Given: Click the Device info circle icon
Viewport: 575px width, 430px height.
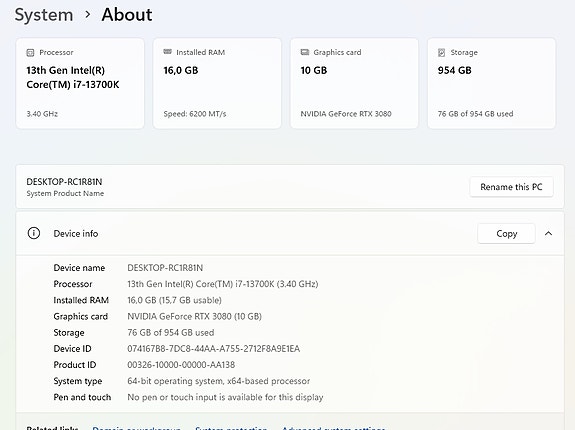Looking at the screenshot, I should 34,233.
